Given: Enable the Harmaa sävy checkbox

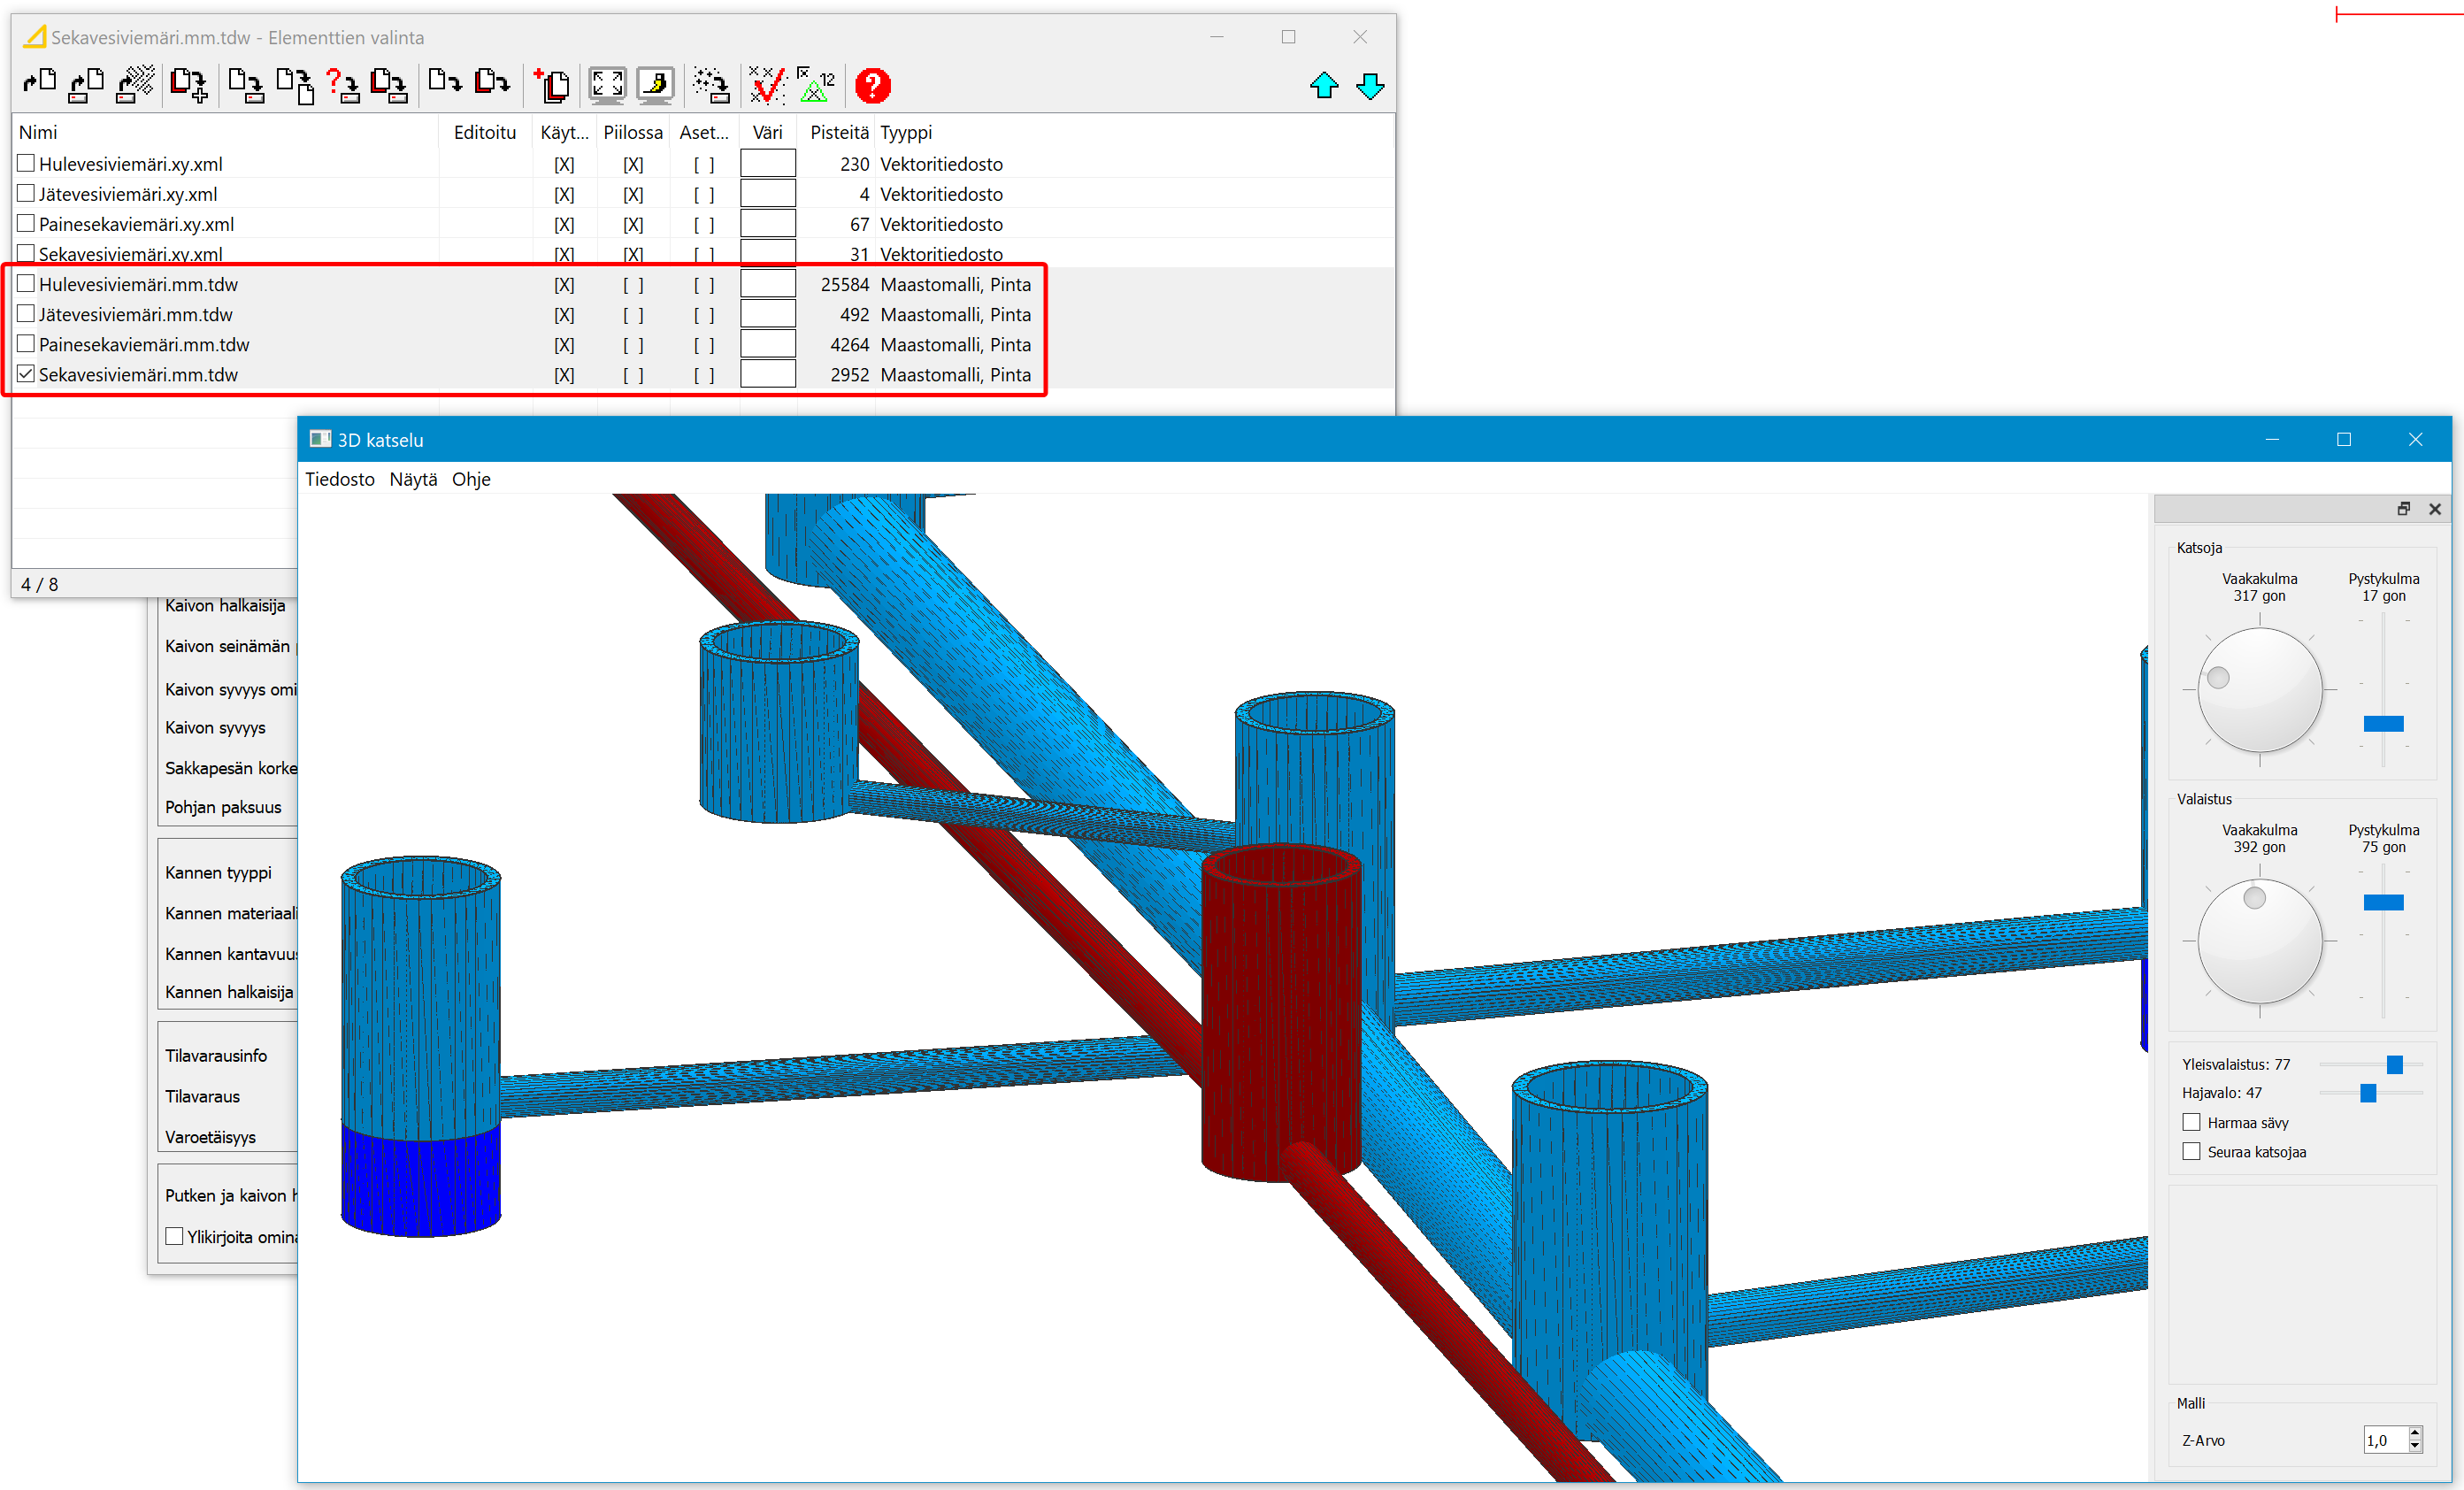Looking at the screenshot, I should tap(2191, 1122).
